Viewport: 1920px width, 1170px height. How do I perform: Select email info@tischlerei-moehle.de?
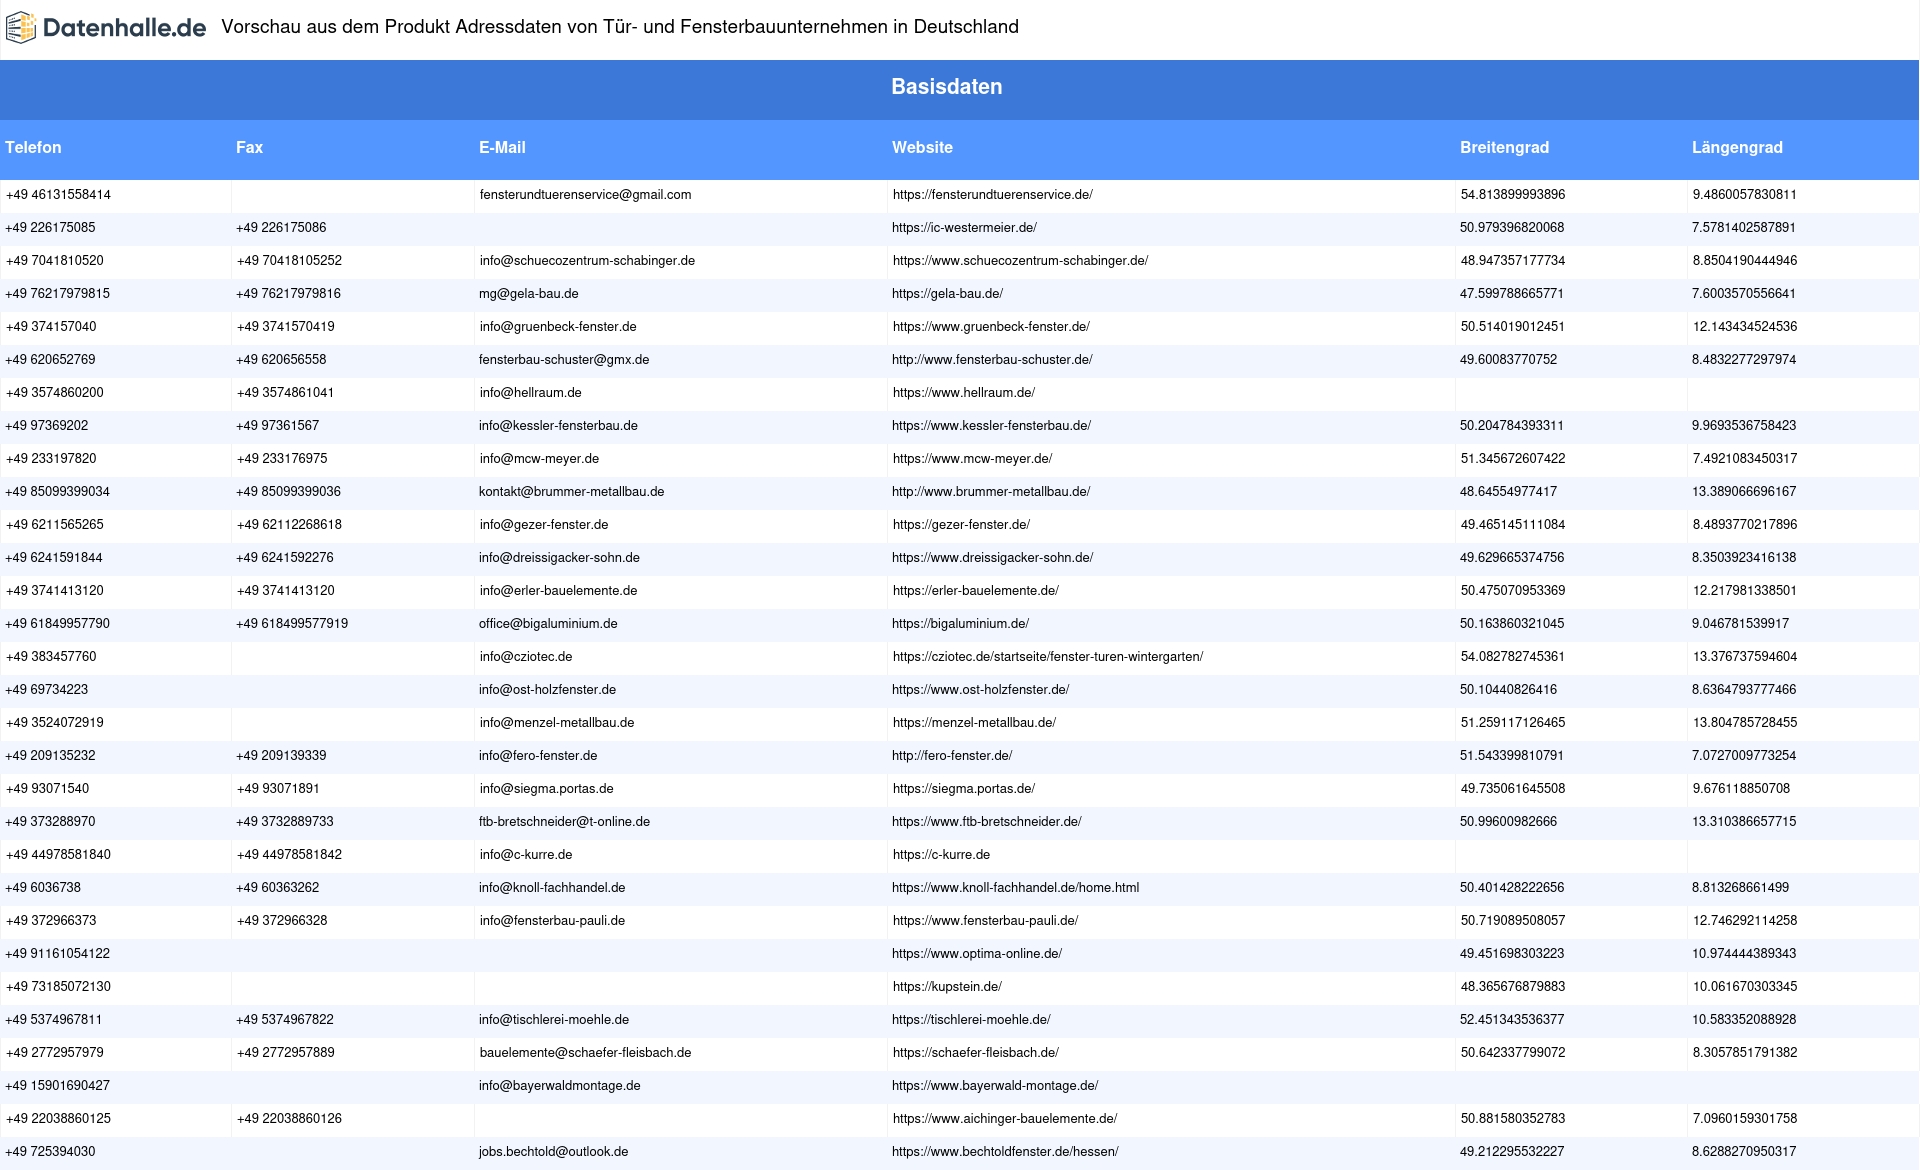[x=554, y=1020]
